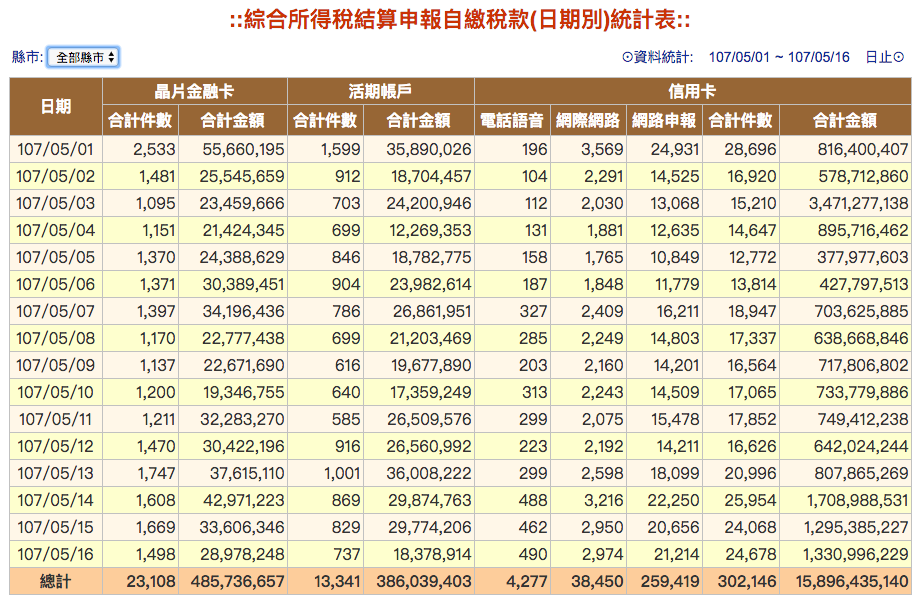This screenshot has height=606, width=923.
Task: Select the 107/05/03 credit card amount 3,471,277,138
Action: pyautogui.click(x=844, y=204)
